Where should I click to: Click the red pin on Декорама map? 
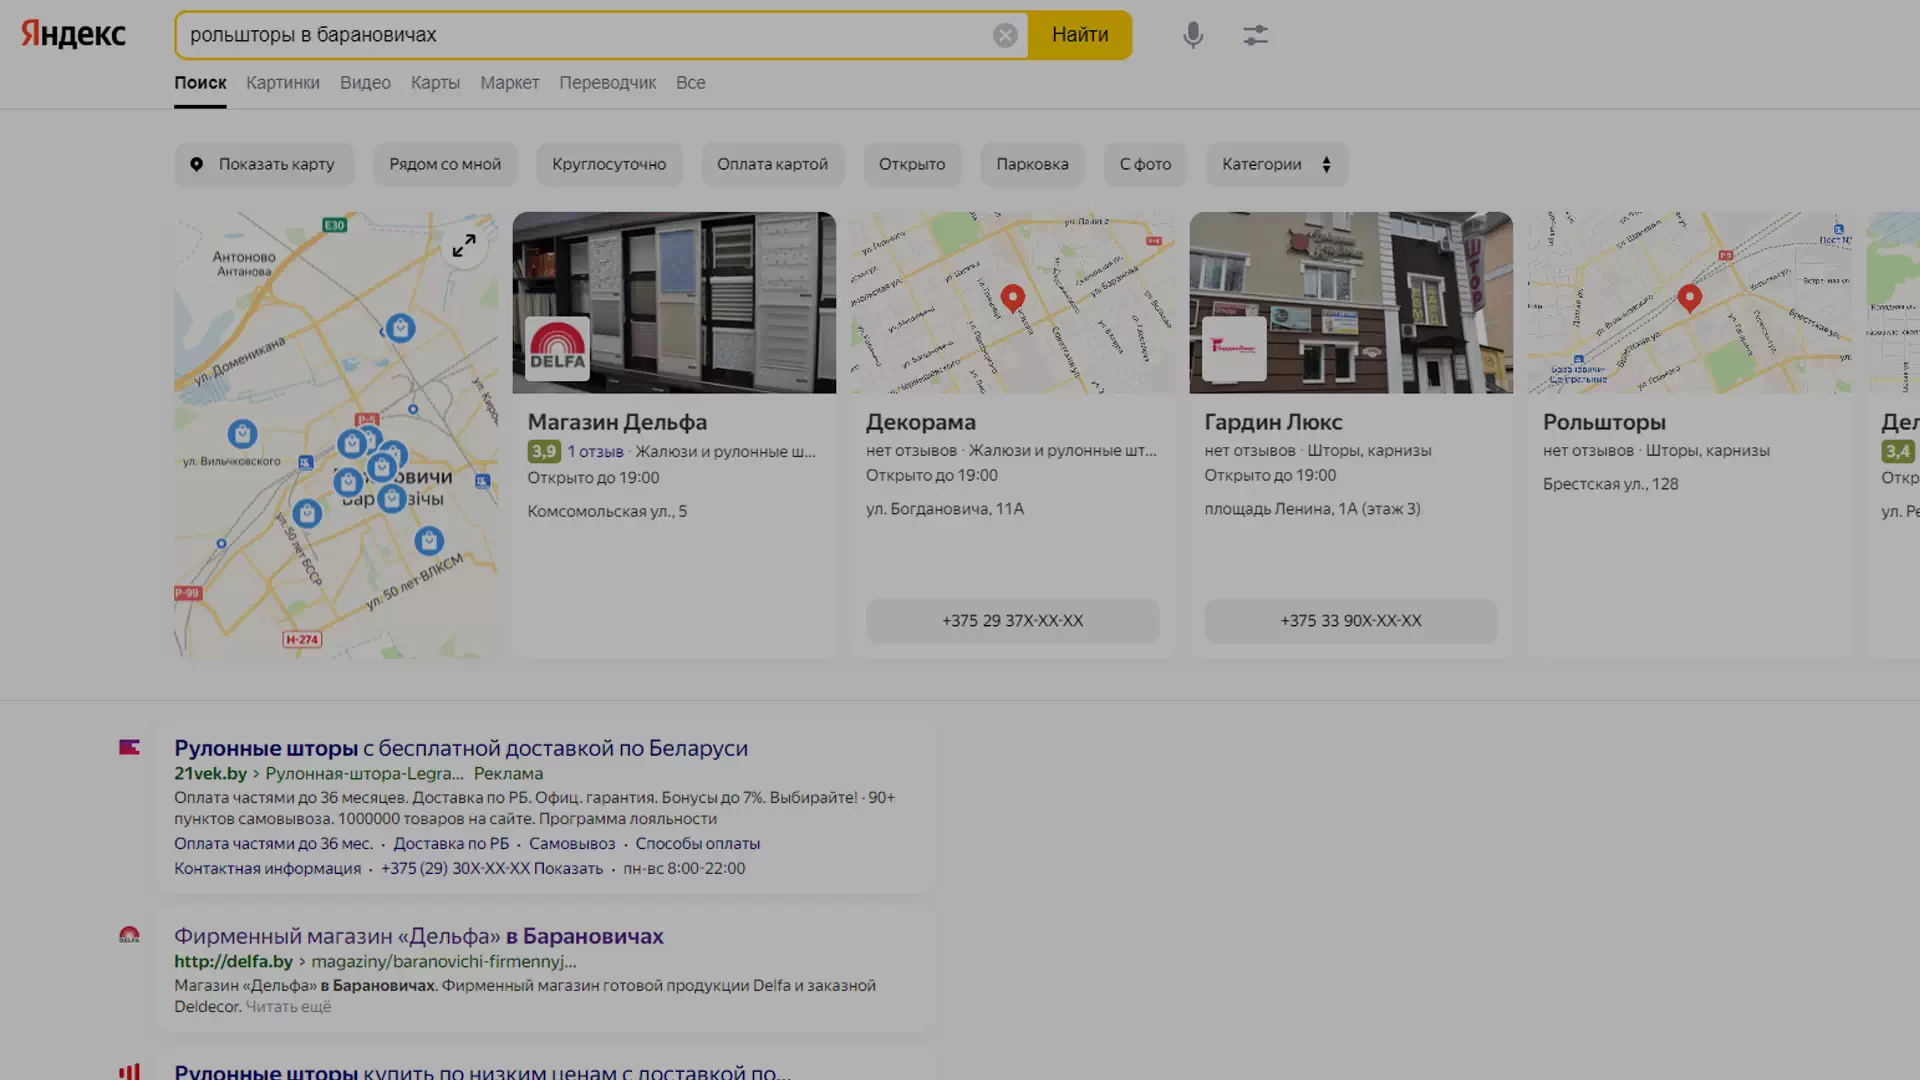click(1012, 298)
